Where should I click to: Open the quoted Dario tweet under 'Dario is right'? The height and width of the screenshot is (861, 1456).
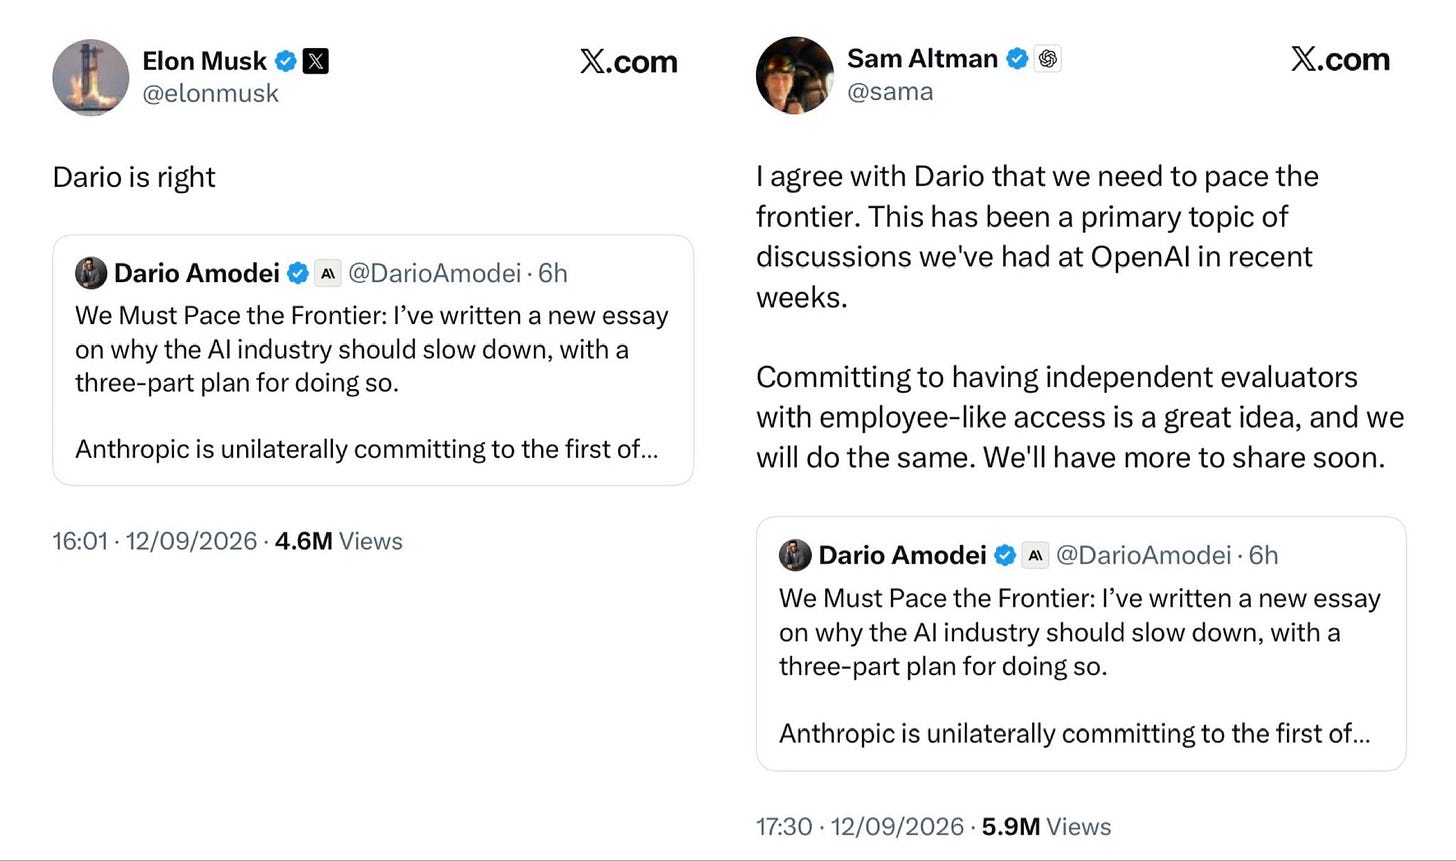373,361
